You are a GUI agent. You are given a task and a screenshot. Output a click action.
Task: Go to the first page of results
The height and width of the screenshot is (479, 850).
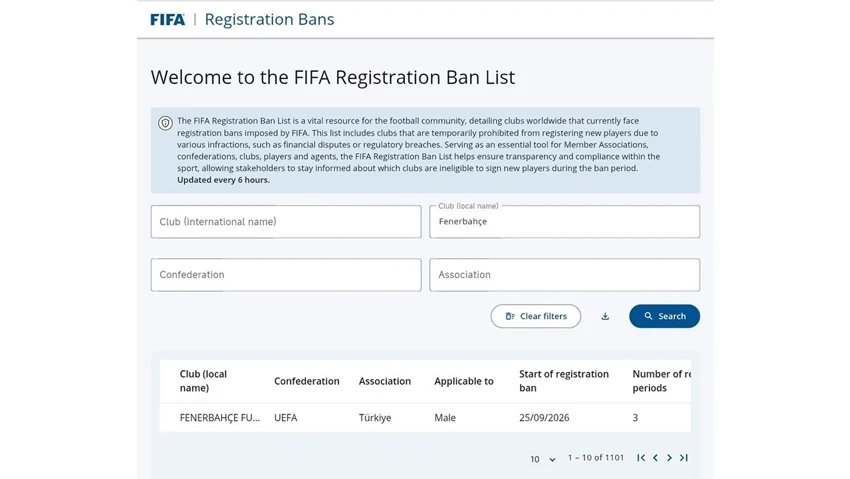click(641, 458)
